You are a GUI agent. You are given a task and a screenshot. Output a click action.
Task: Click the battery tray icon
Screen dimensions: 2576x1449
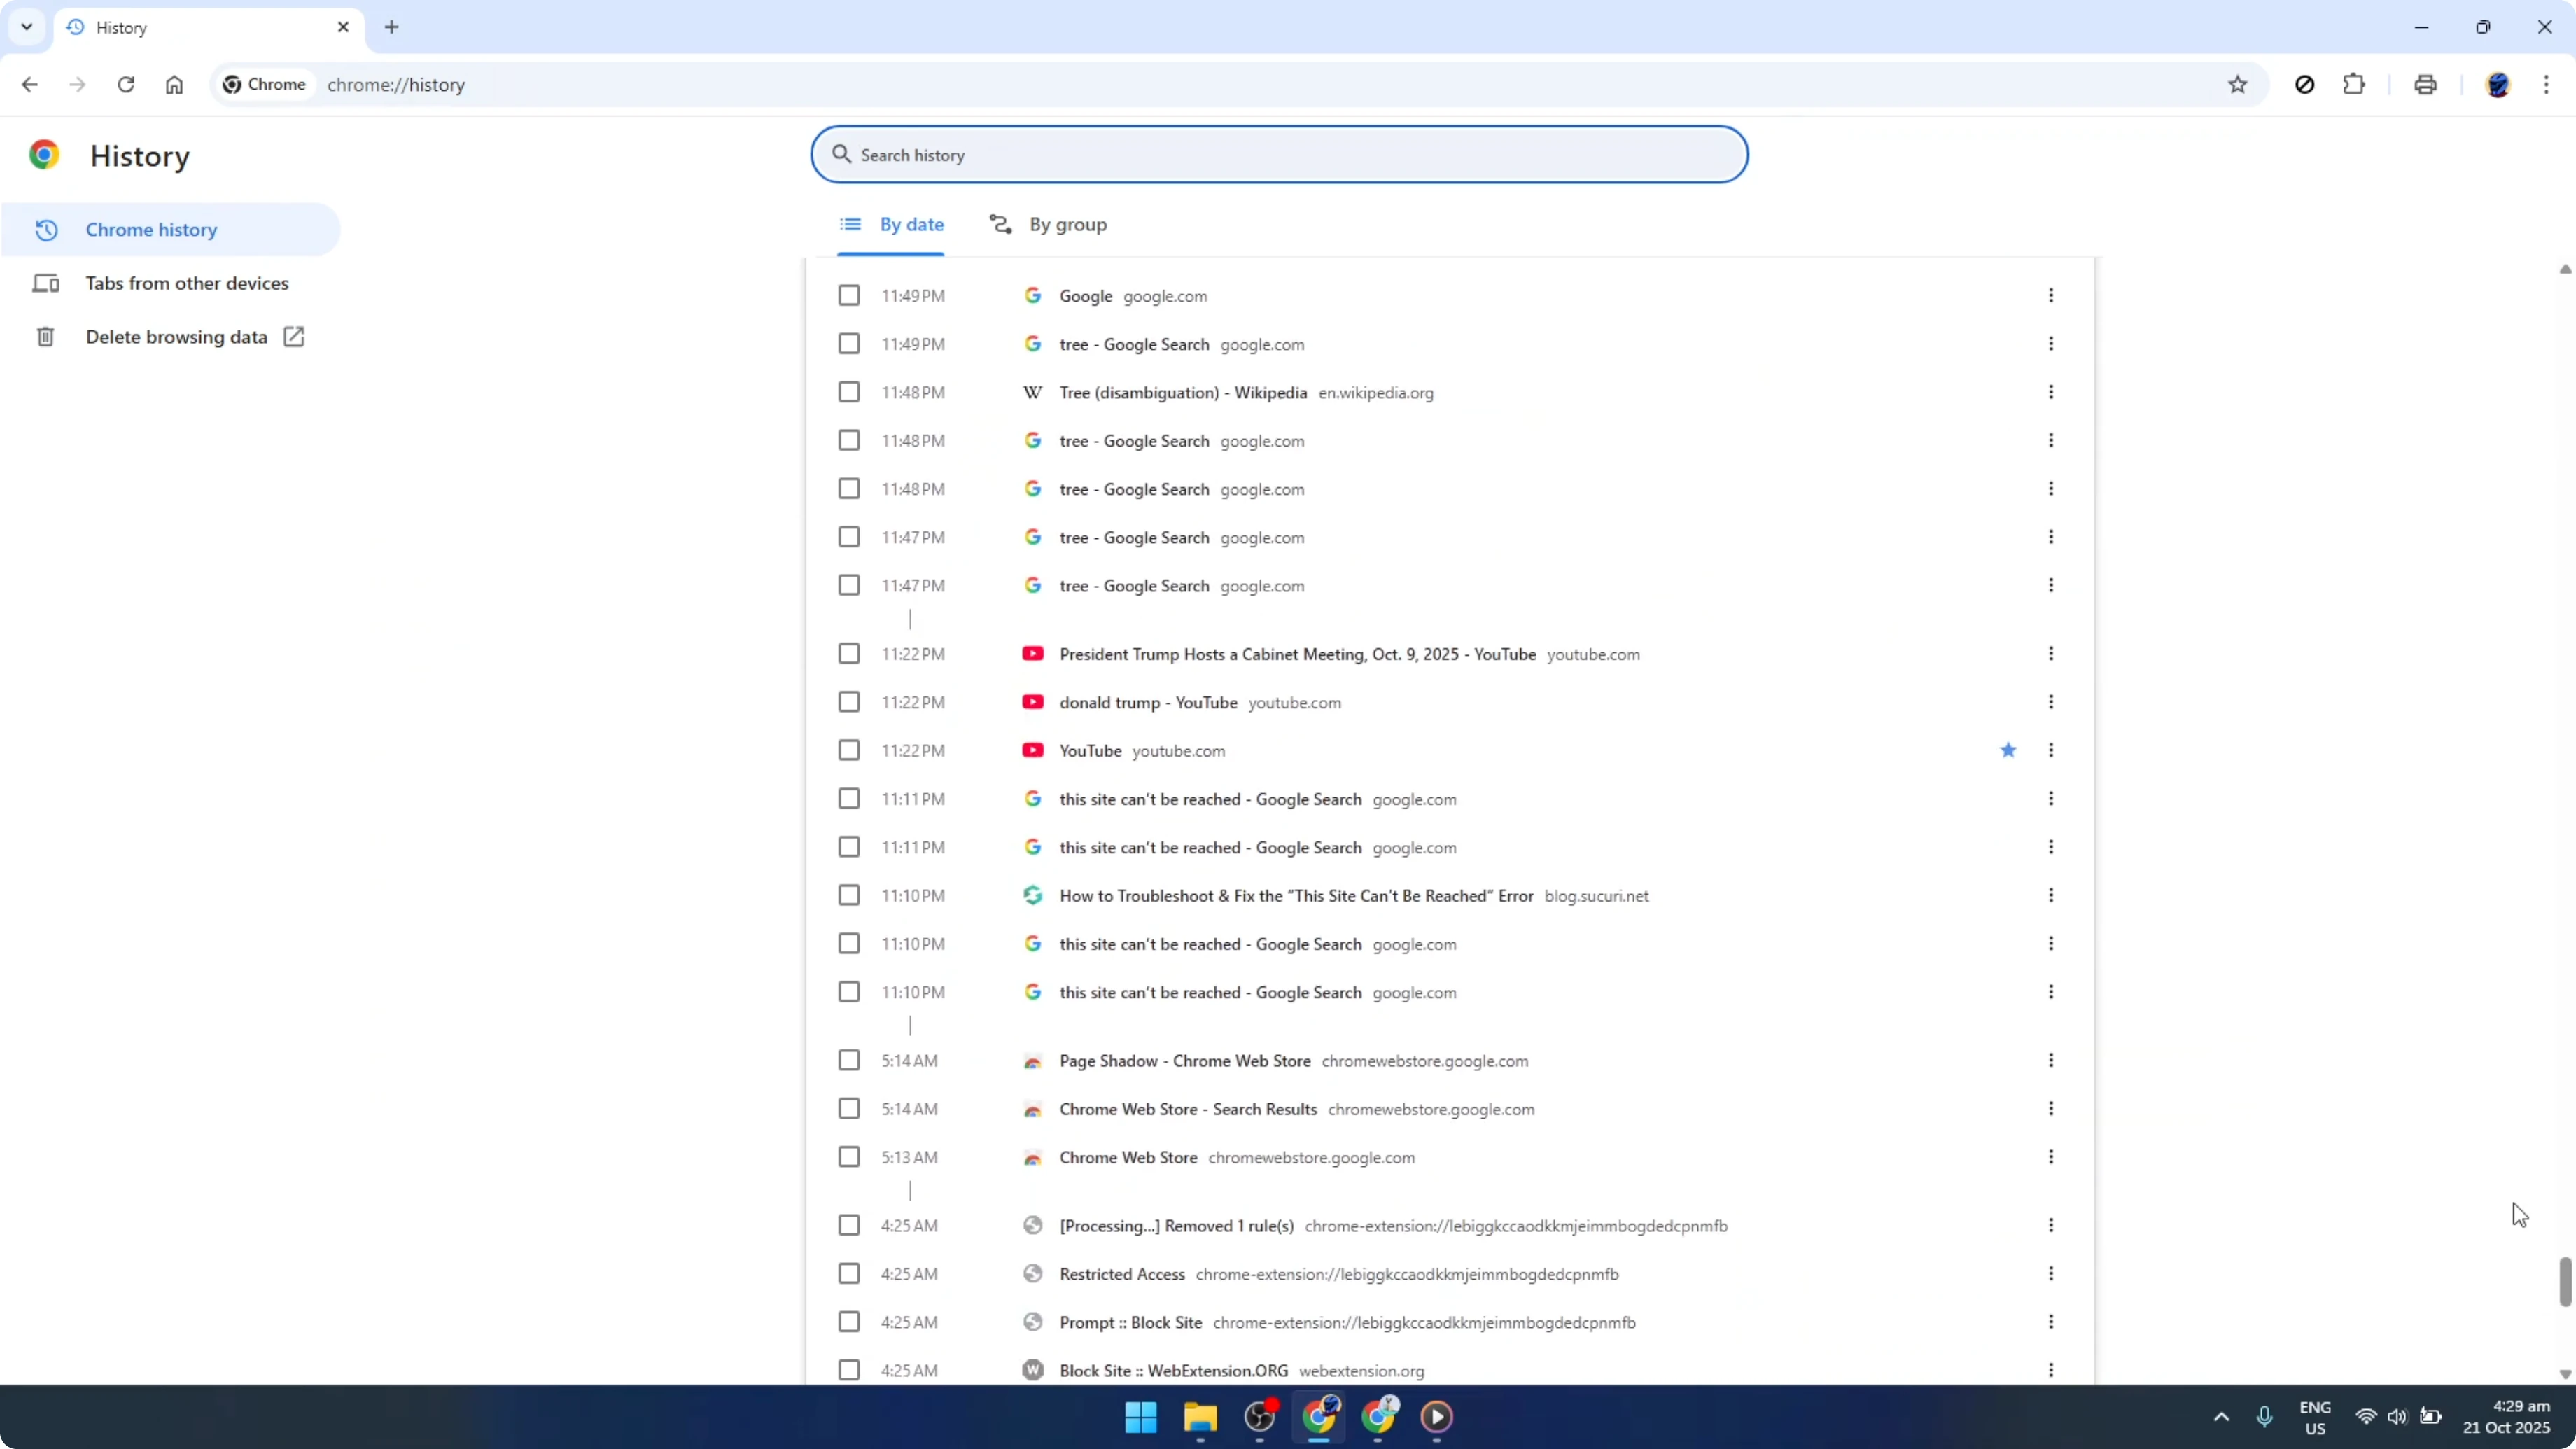click(x=2430, y=1417)
